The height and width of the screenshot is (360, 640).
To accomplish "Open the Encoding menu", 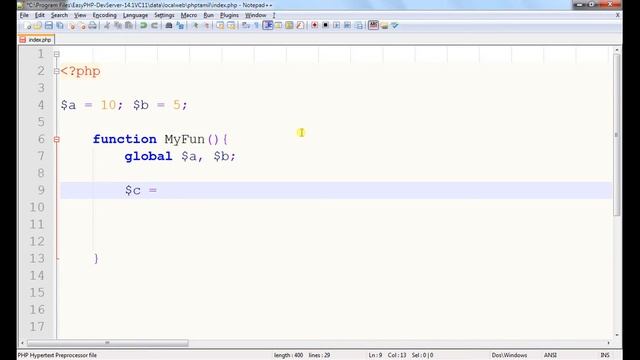I will [x=104, y=15].
